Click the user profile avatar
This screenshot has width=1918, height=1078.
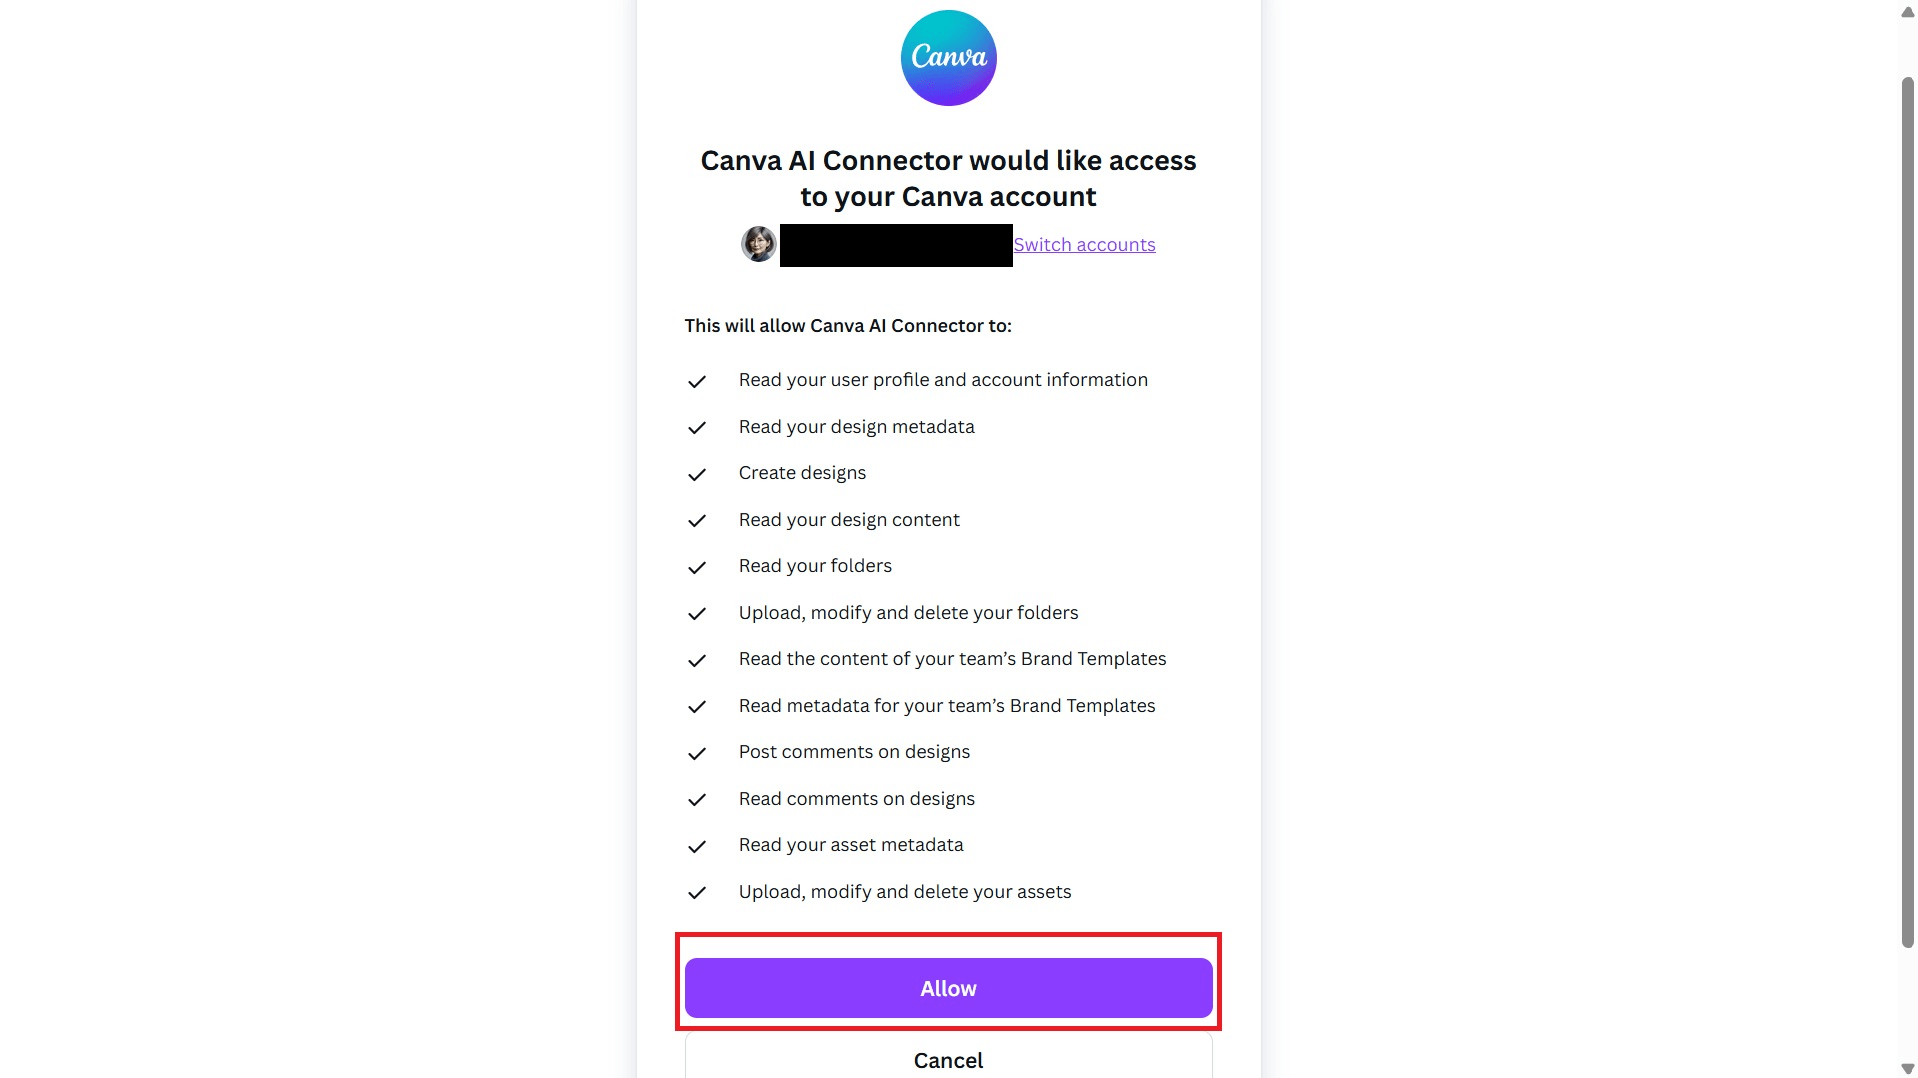pos(758,244)
